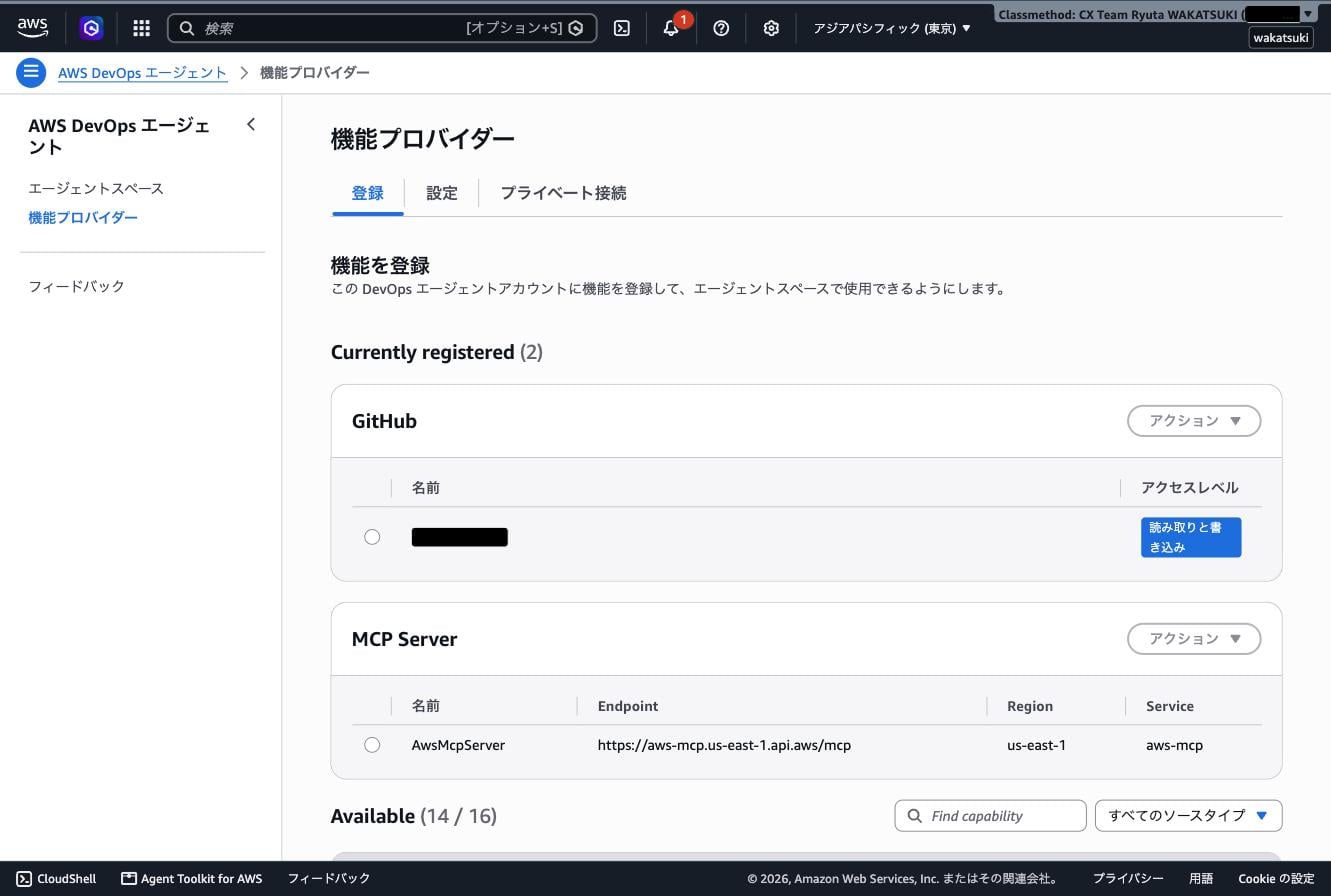Click the AwsMcpServer name cell
Viewport: 1331px width, 896px height.
coord(458,745)
